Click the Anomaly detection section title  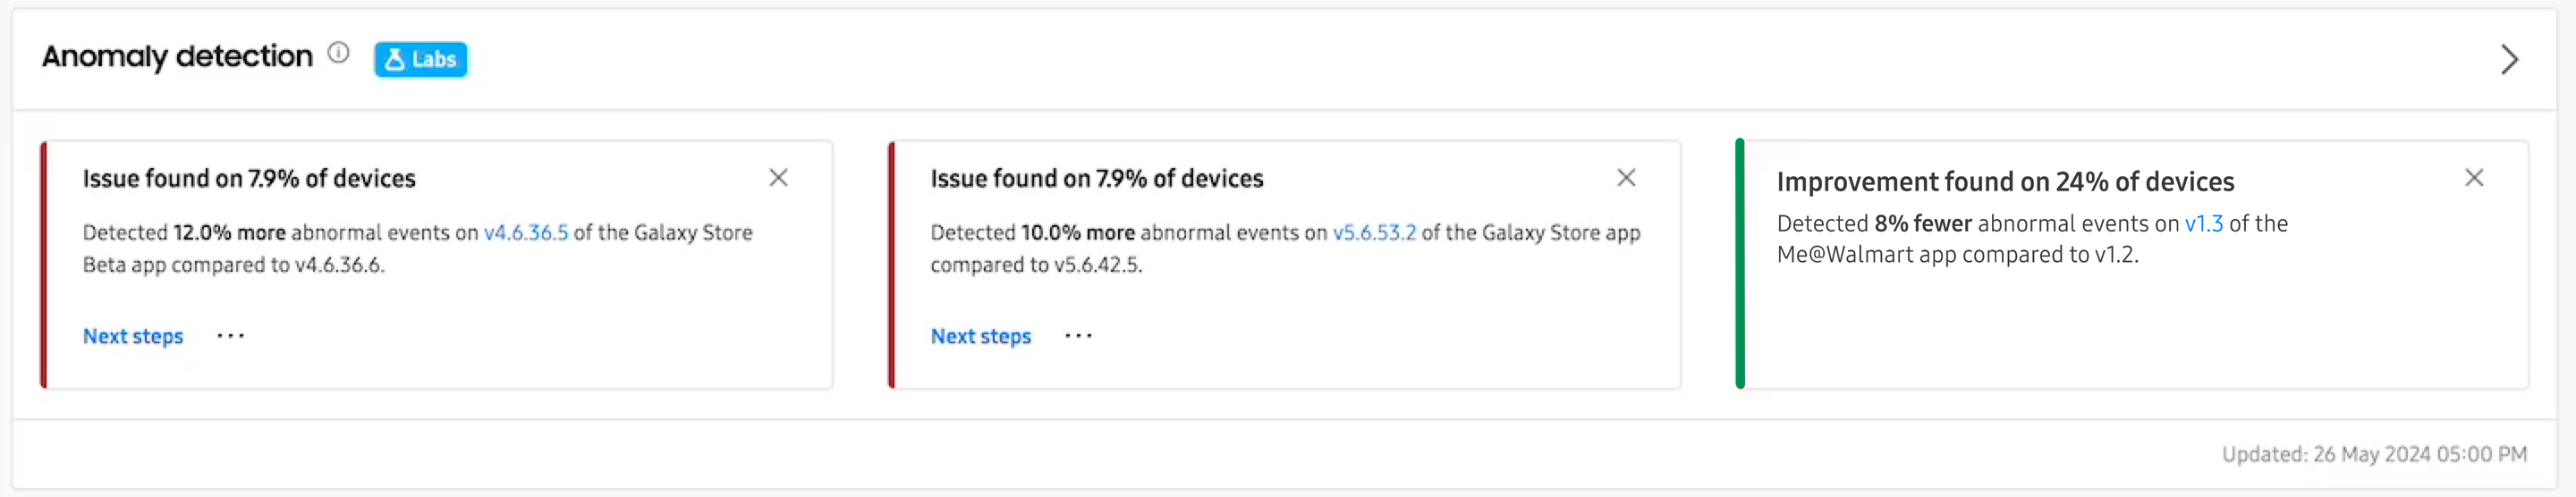pos(177,57)
